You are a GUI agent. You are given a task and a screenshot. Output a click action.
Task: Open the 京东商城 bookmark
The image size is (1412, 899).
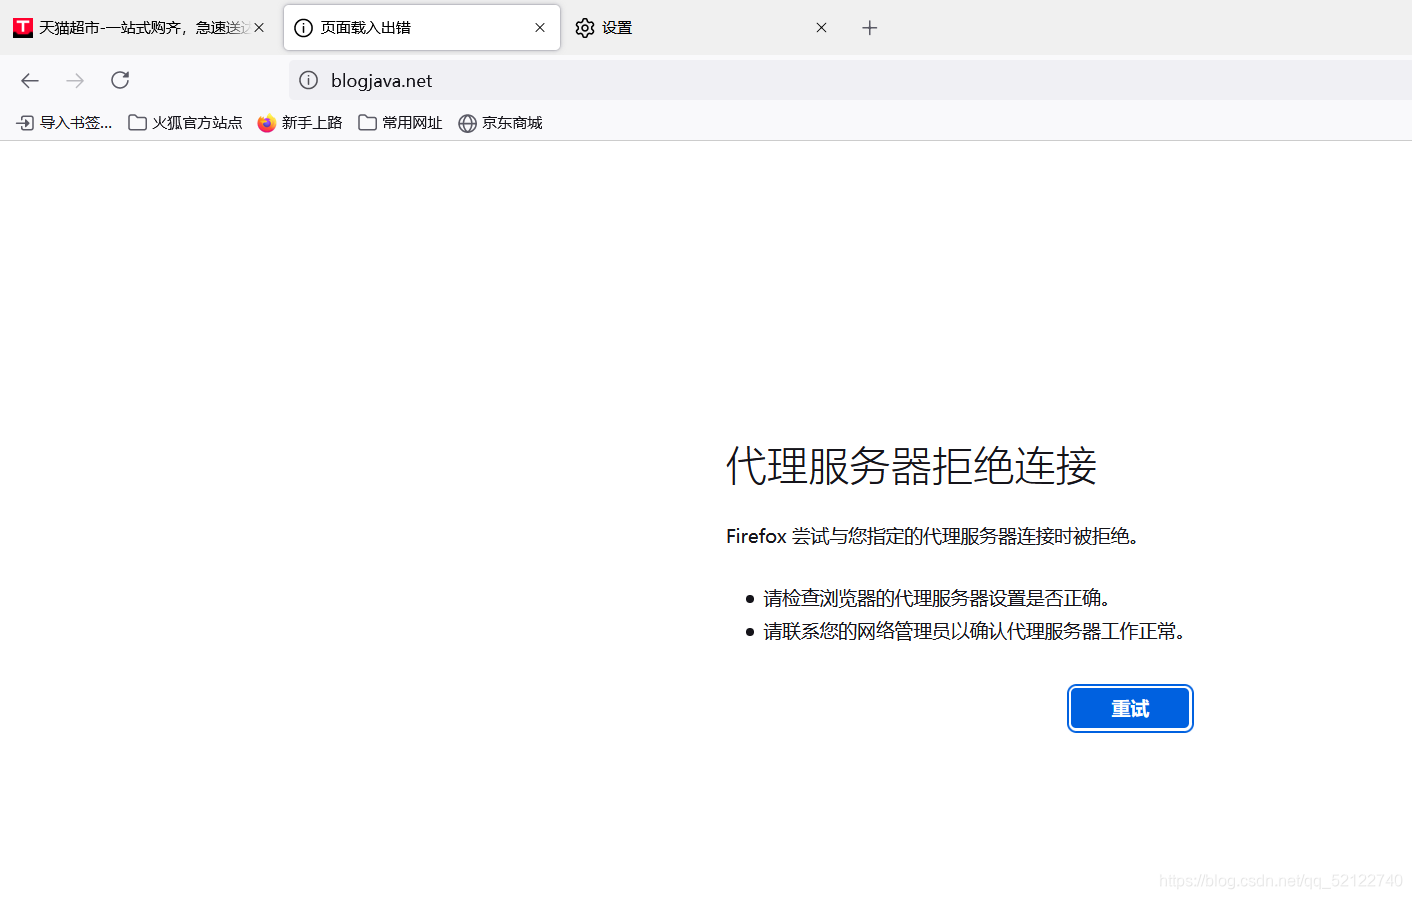[500, 123]
